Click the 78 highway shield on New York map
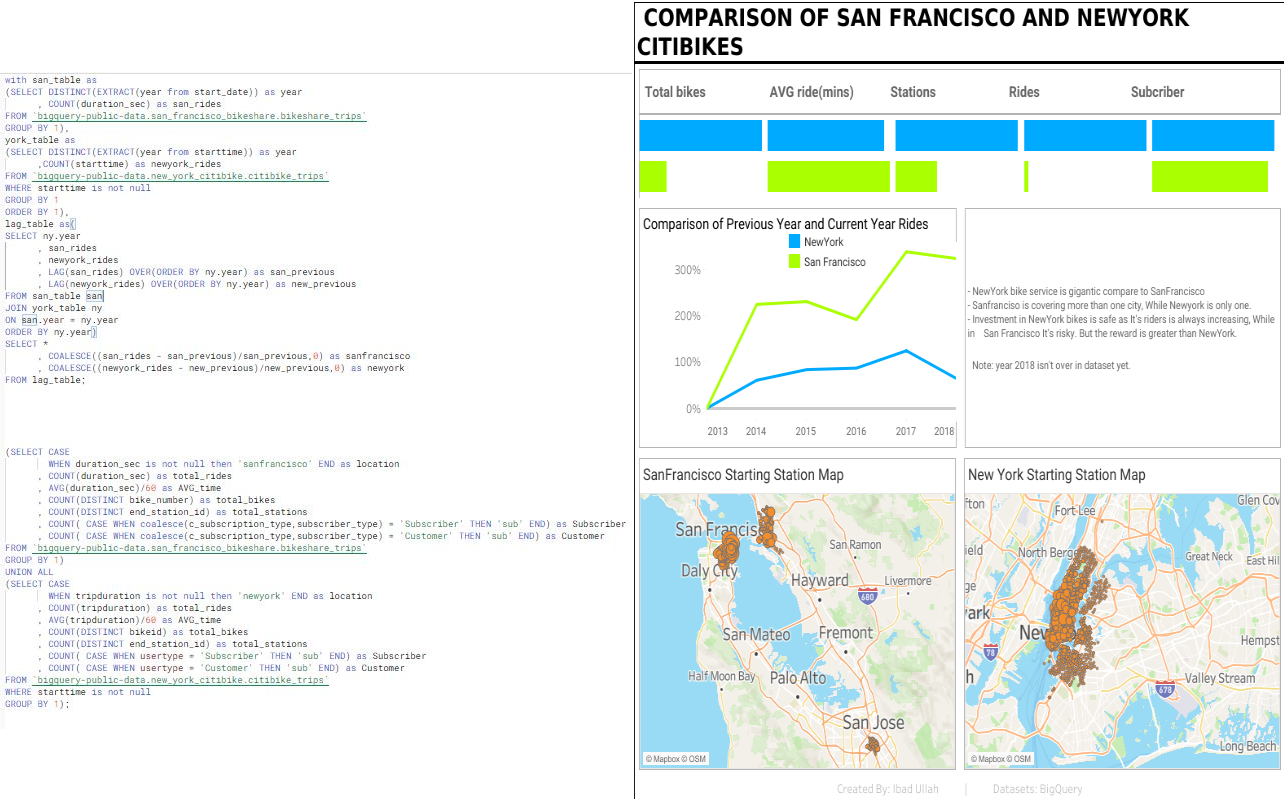 990,652
